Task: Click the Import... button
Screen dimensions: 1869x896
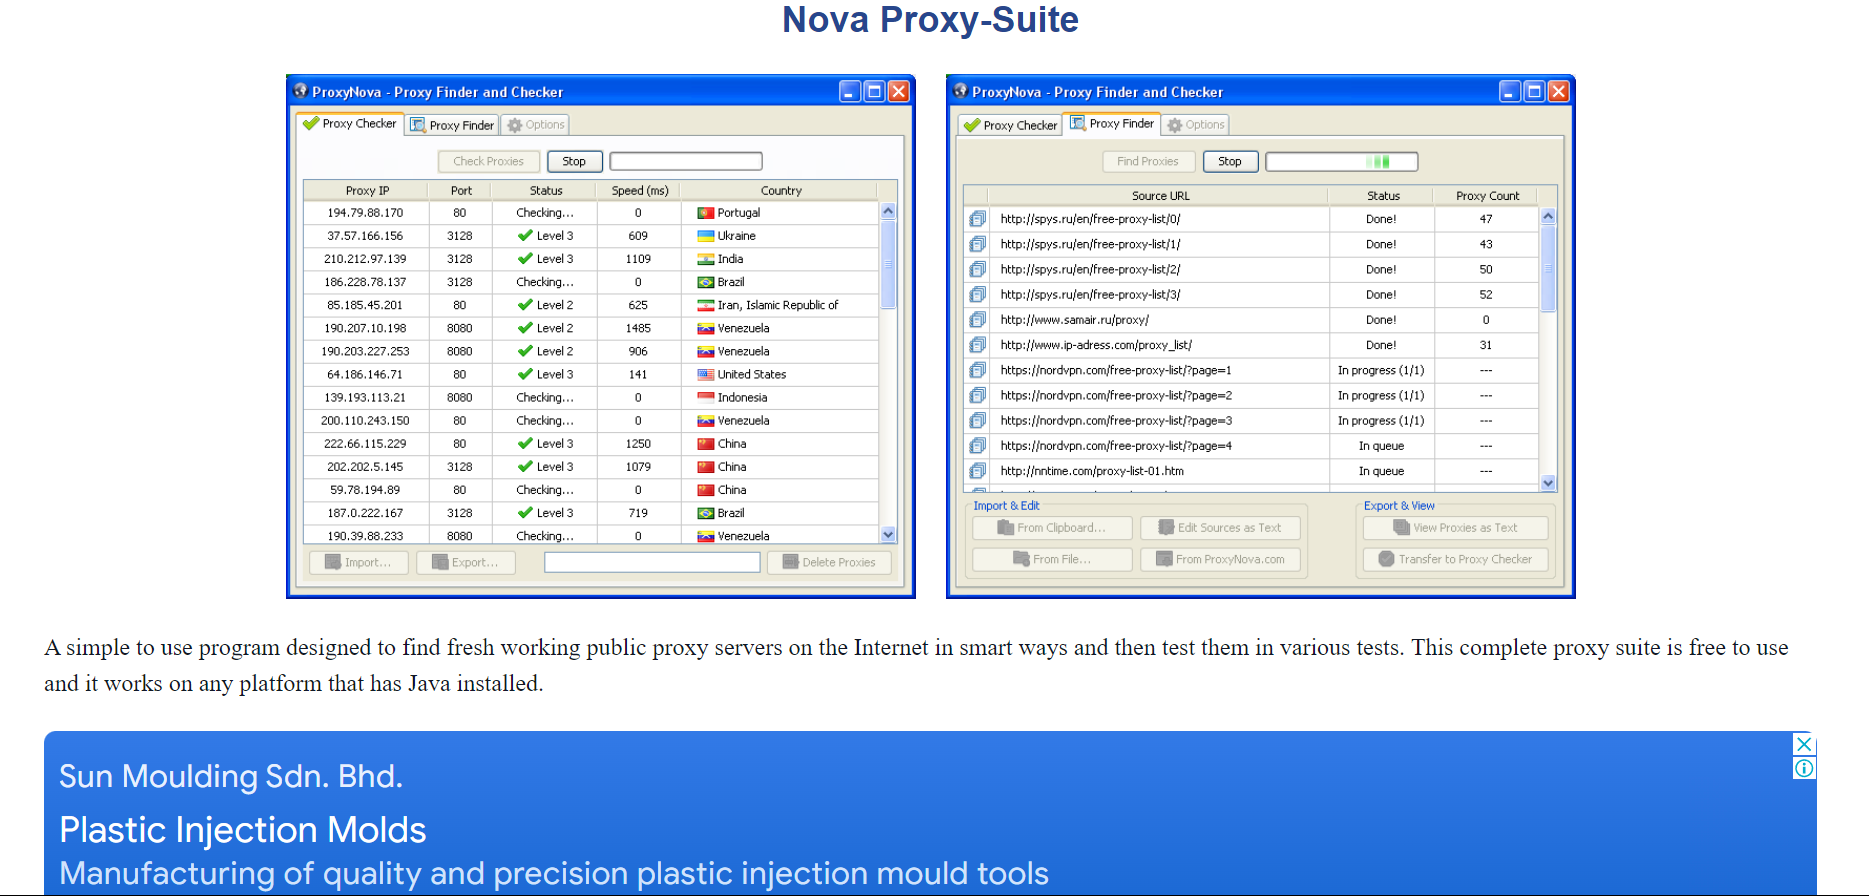Action: (358, 562)
